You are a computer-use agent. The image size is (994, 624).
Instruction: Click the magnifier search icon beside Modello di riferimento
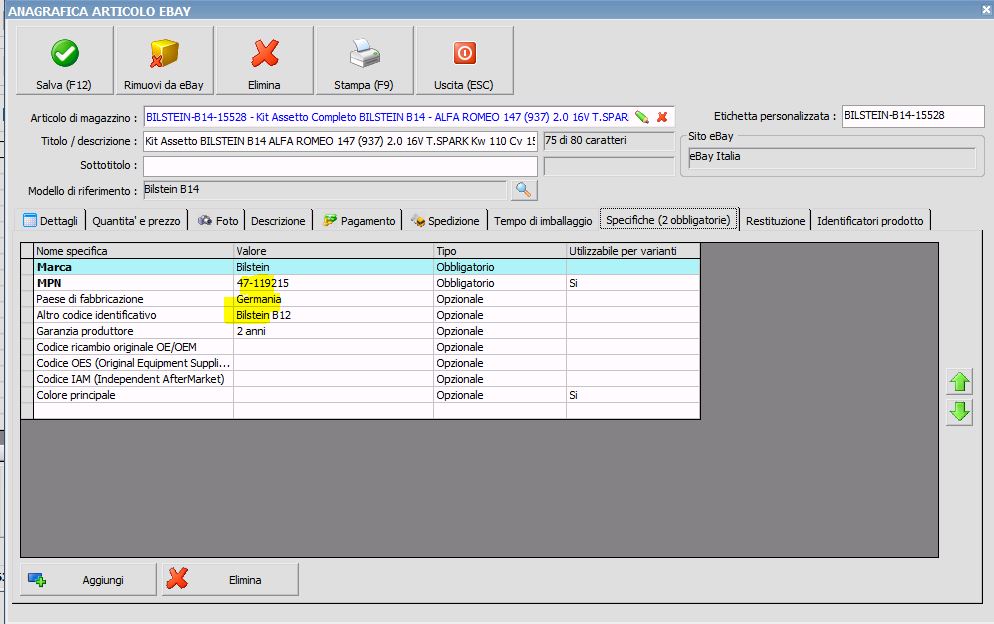point(524,190)
